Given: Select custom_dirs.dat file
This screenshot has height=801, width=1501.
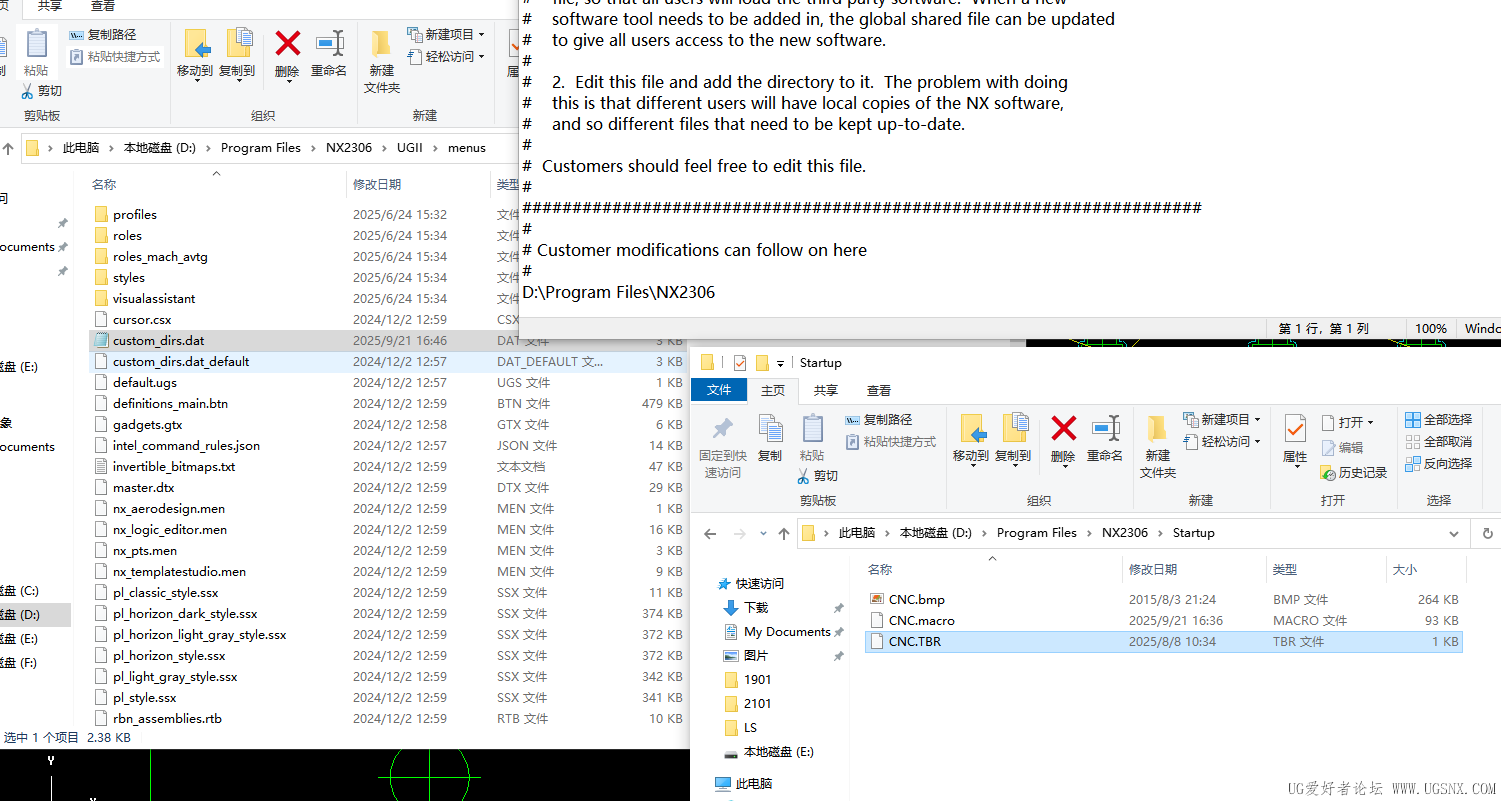Looking at the screenshot, I should (387, 341).
